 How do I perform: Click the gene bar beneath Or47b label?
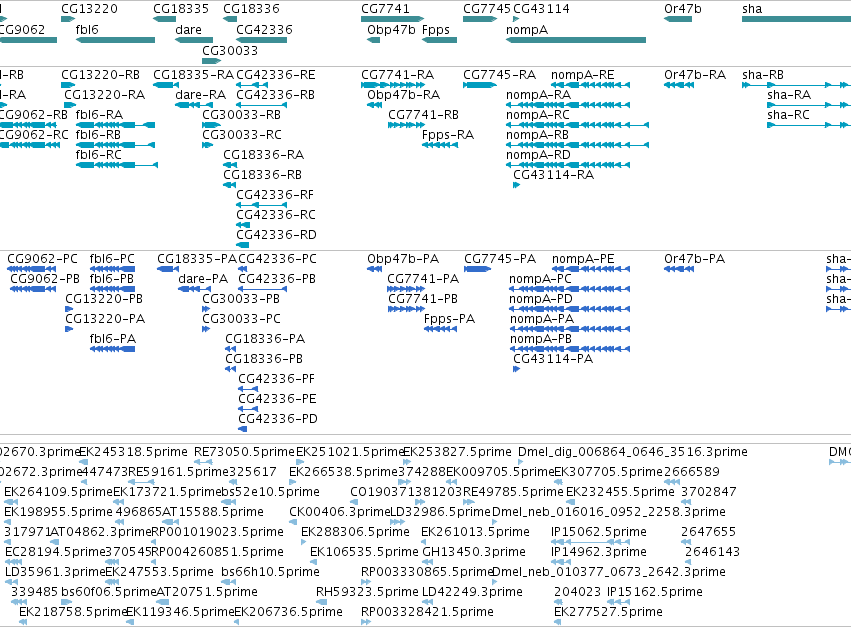point(678,19)
